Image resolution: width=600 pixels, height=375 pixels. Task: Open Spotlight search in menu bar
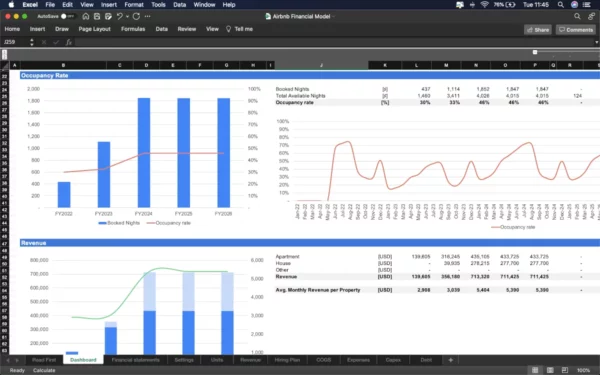coord(561,5)
